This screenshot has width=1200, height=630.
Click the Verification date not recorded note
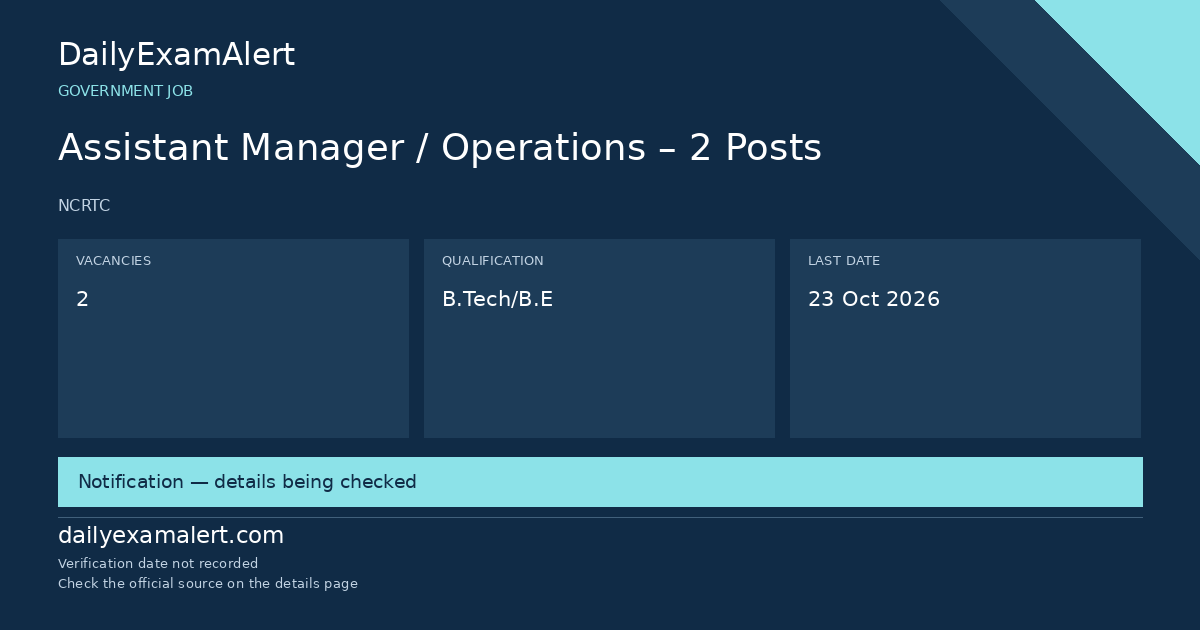click(158, 564)
